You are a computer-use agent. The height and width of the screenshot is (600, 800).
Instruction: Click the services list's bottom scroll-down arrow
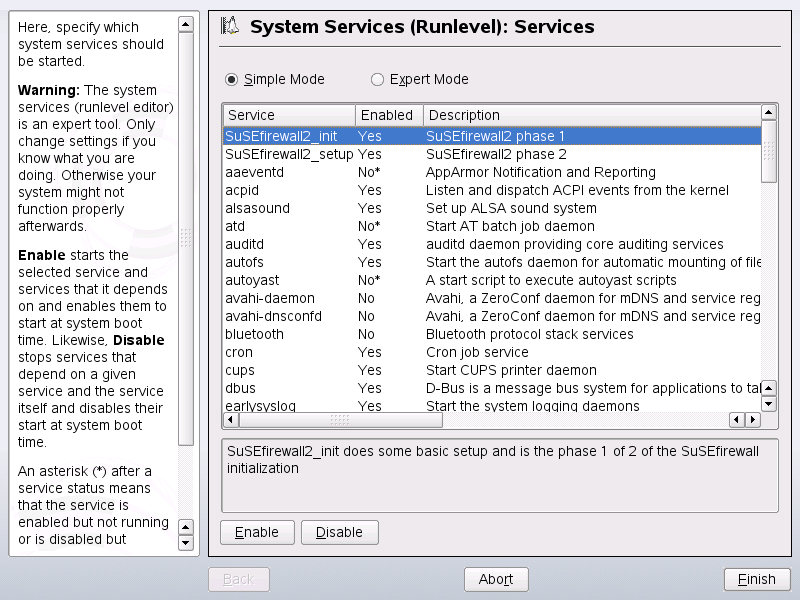(x=769, y=404)
